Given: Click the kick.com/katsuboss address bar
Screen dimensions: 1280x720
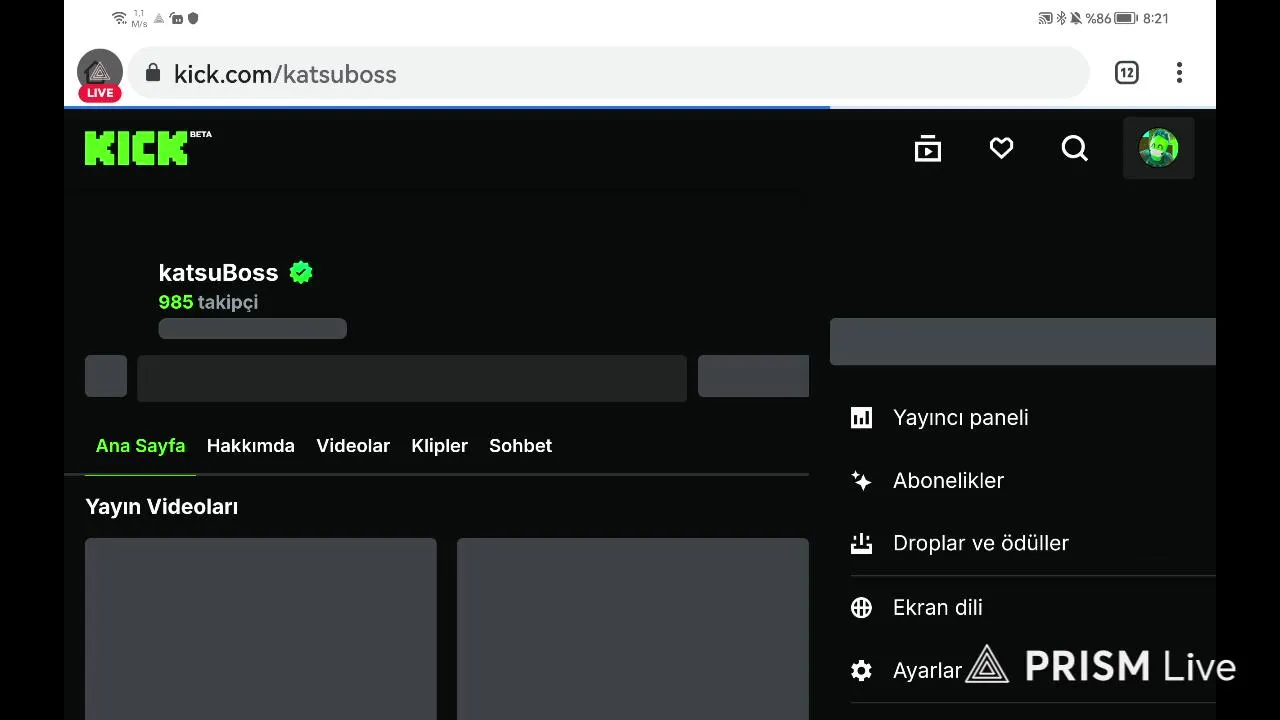Looking at the screenshot, I should click(600, 74).
